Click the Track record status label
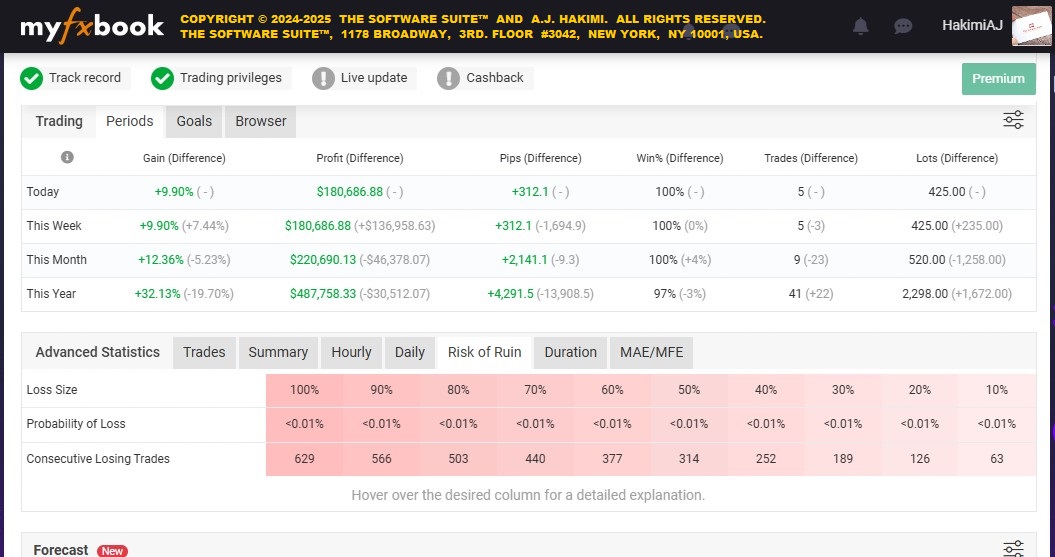Image resolution: width=1055 pixels, height=557 pixels. (x=85, y=77)
